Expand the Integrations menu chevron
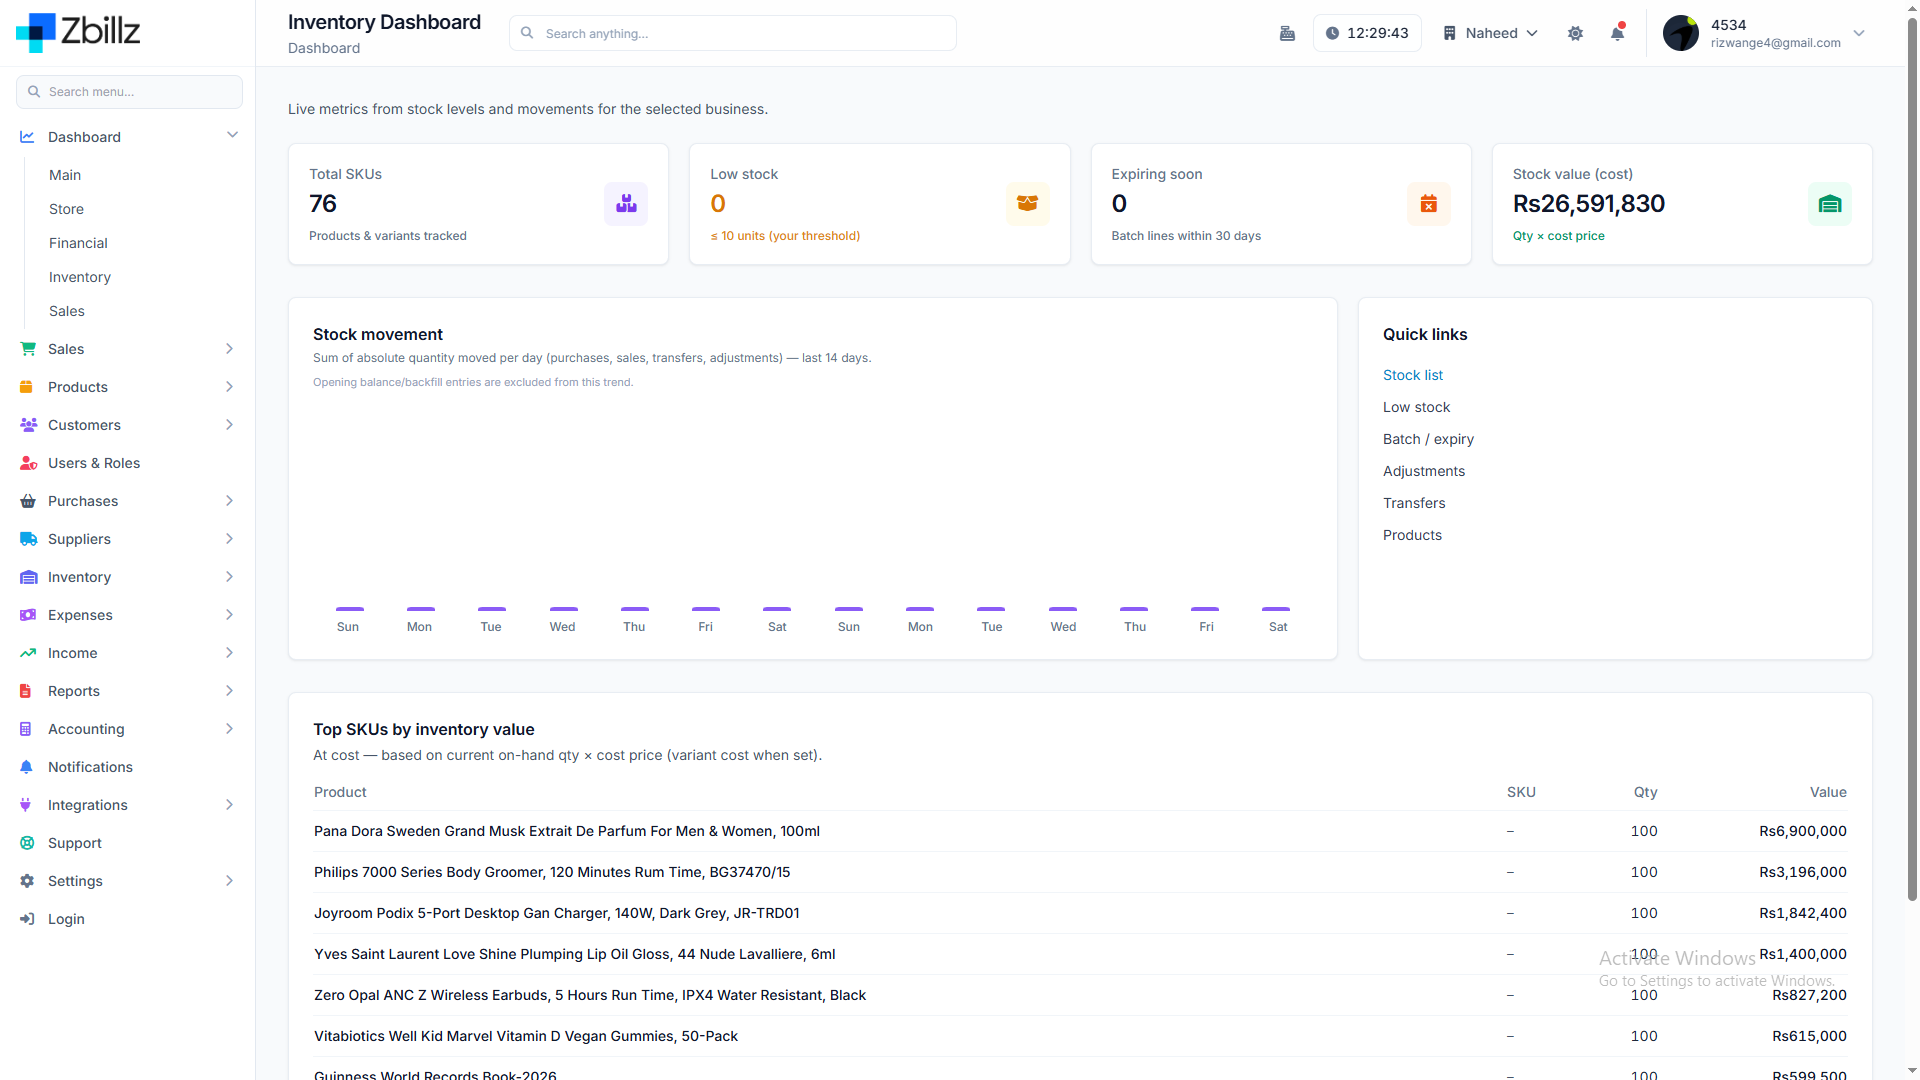 coord(229,805)
